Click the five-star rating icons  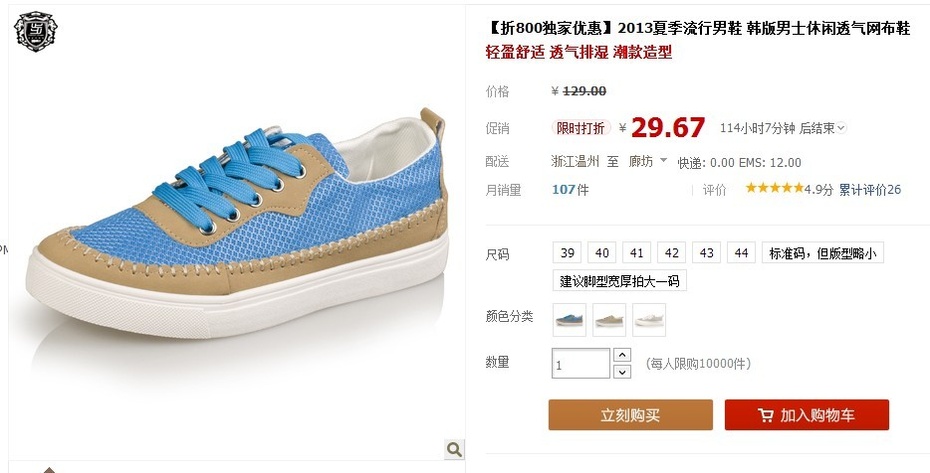pyautogui.click(x=774, y=189)
